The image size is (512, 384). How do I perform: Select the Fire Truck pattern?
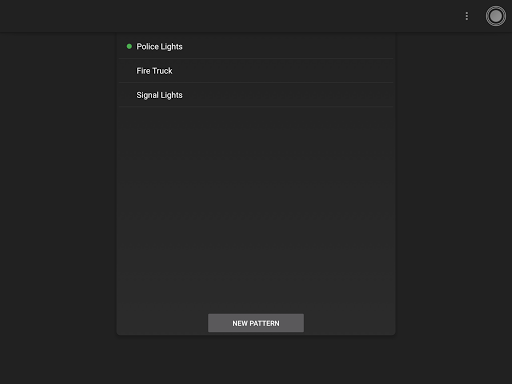[x=256, y=71]
